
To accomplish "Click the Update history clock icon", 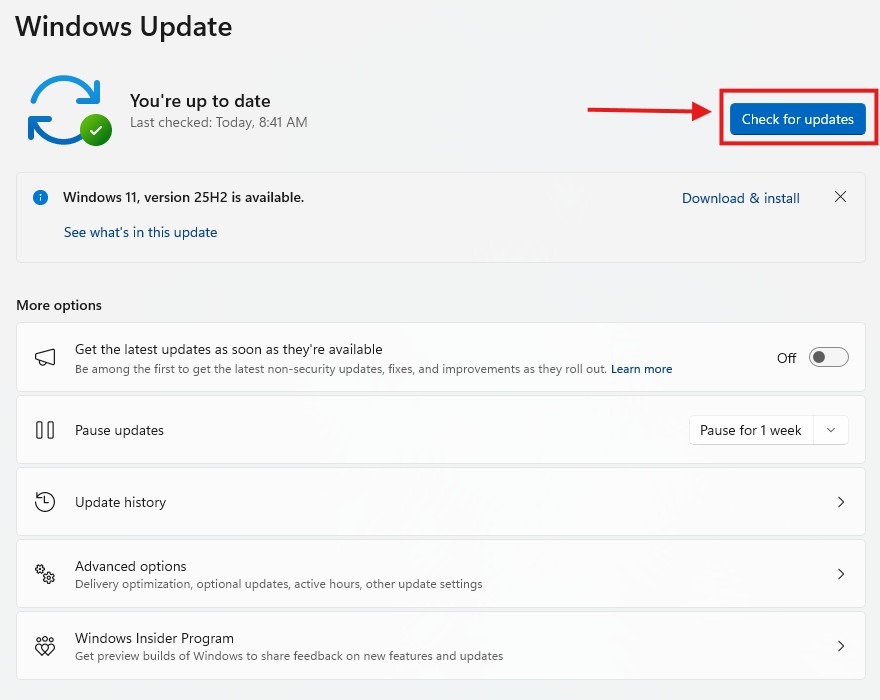I will tap(45, 502).
